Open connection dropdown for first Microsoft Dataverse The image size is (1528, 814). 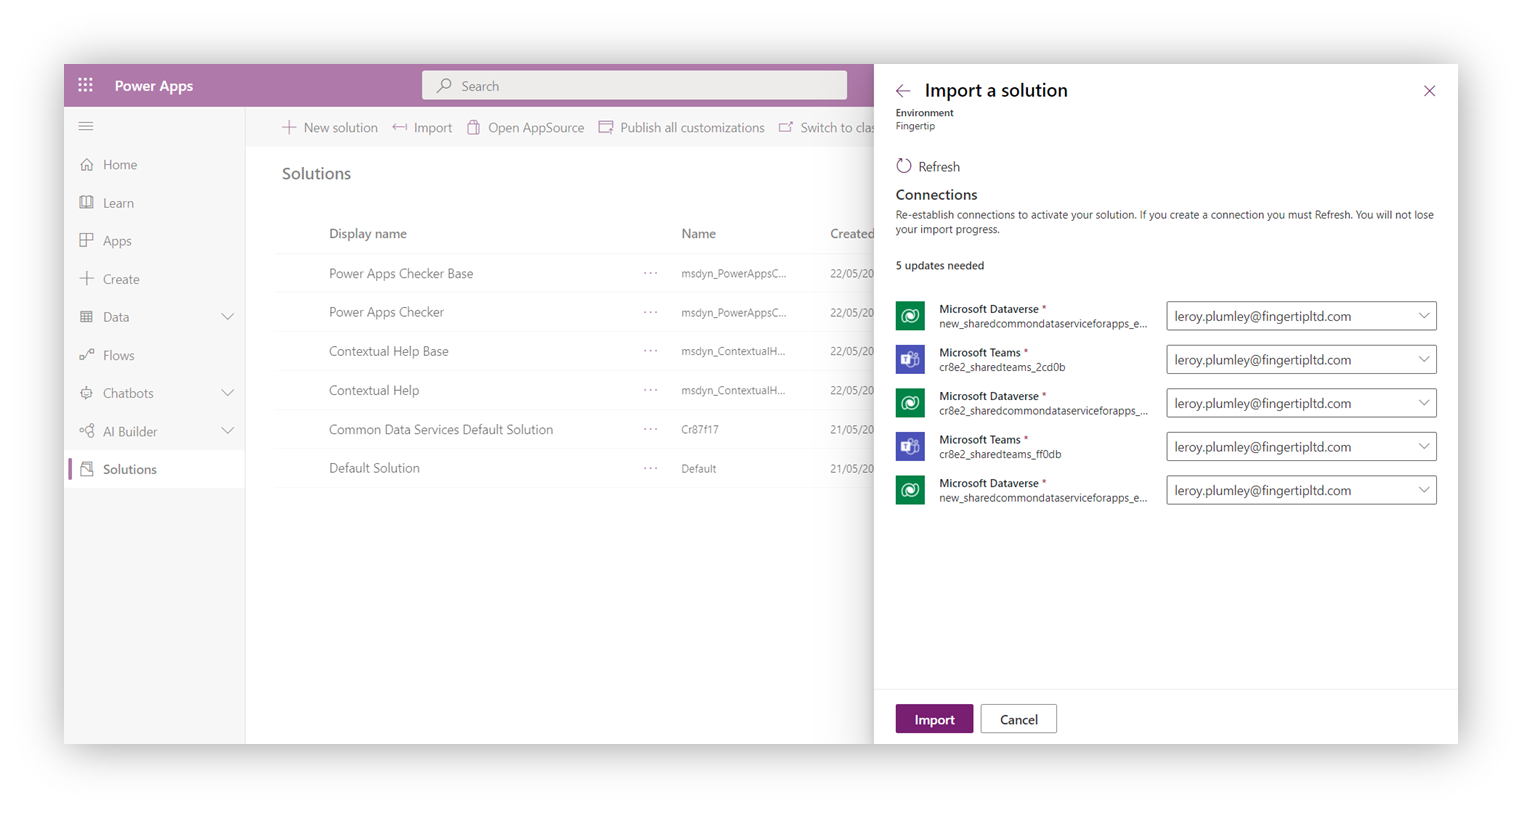click(1301, 316)
